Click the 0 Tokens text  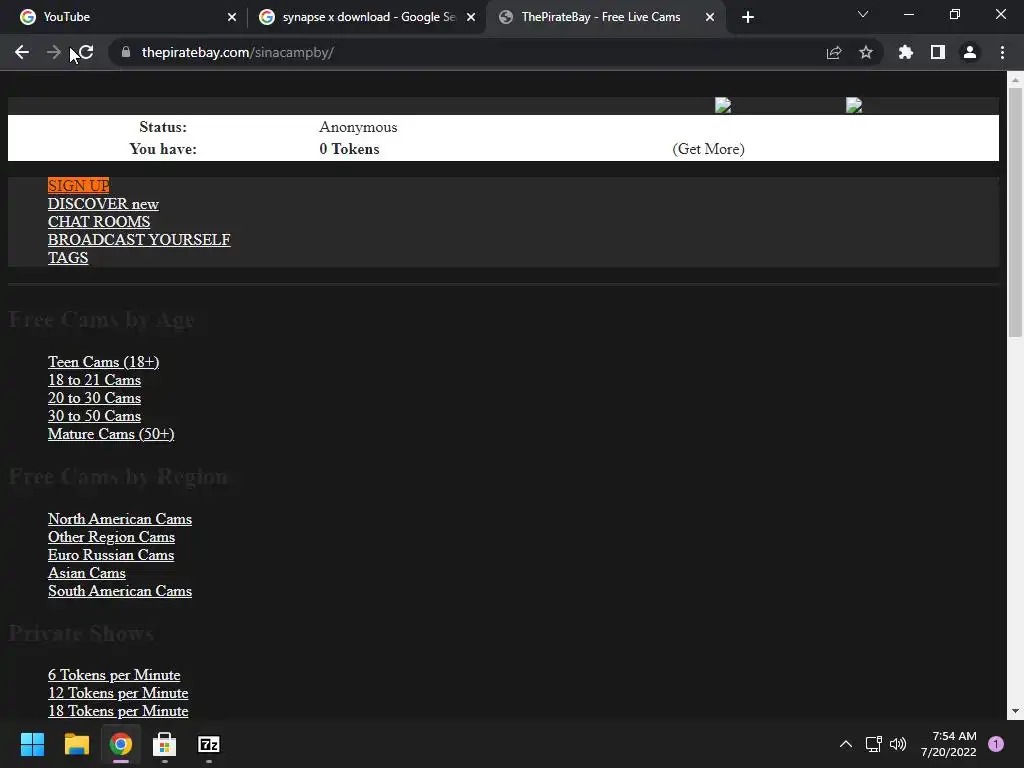(x=349, y=149)
